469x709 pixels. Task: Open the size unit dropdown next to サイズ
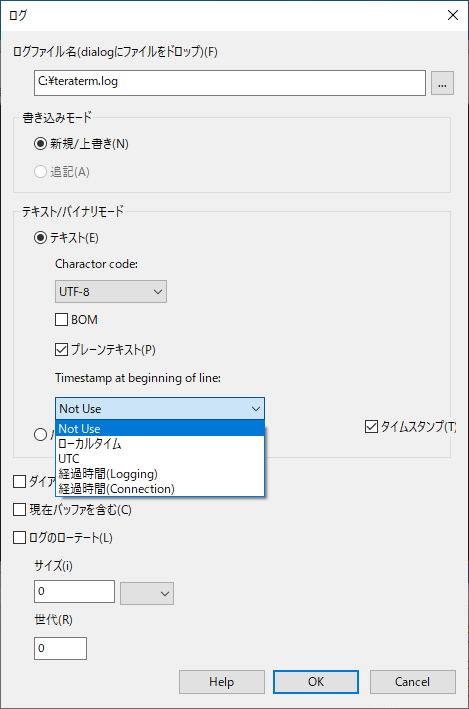(x=147, y=593)
